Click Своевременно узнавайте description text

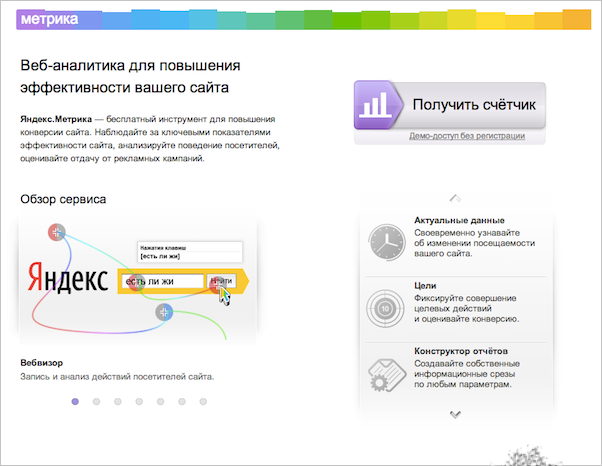[475, 243]
